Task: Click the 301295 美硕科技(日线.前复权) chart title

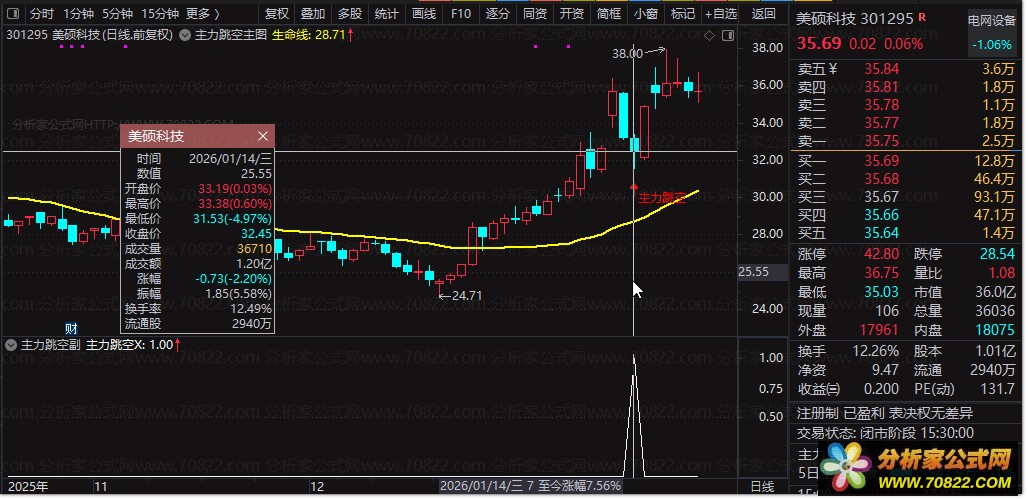Action: point(90,35)
